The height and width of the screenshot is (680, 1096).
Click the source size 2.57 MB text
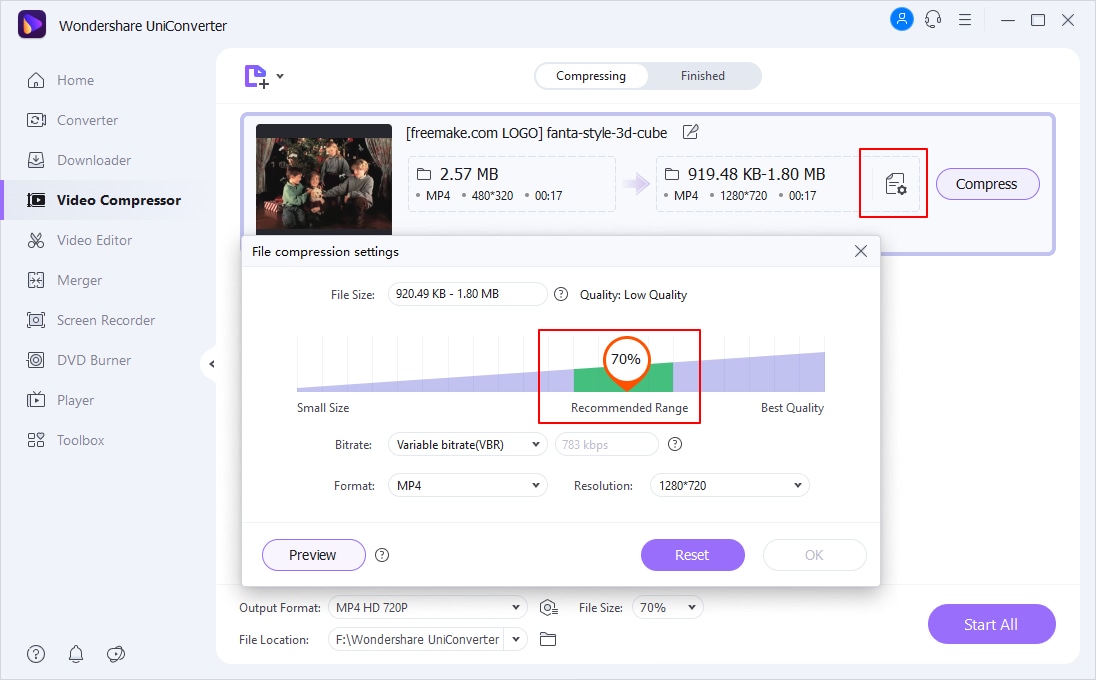pos(468,174)
